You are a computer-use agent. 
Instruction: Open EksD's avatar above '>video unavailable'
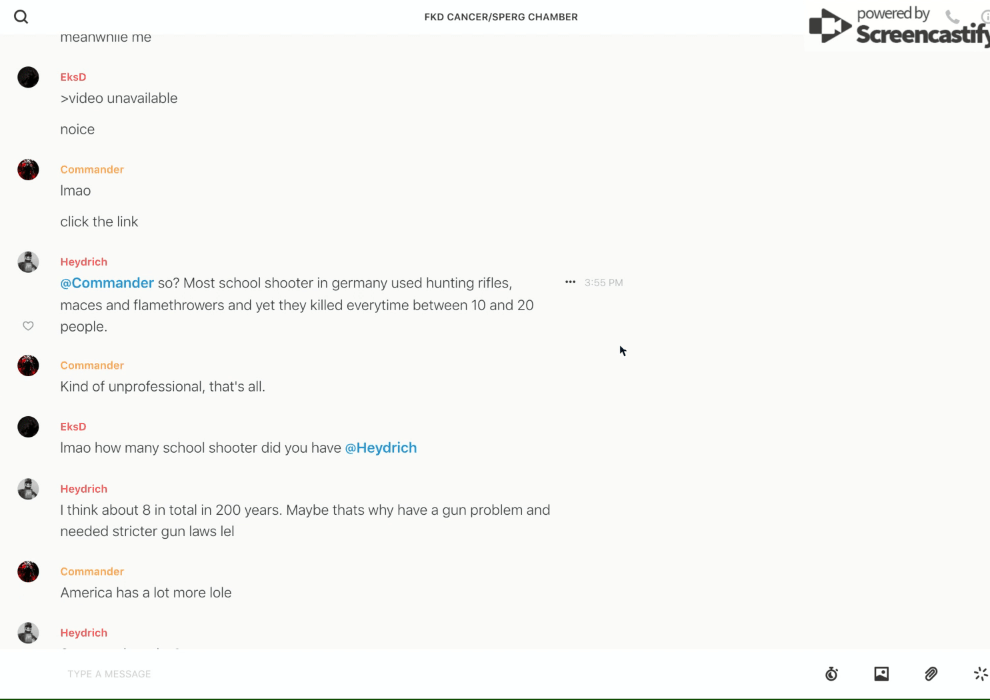[28, 77]
